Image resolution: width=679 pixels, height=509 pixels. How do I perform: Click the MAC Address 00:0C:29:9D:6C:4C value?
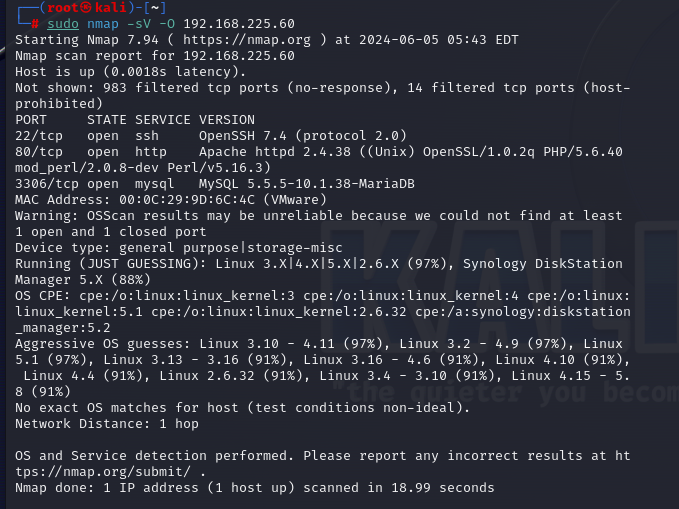[187, 200]
